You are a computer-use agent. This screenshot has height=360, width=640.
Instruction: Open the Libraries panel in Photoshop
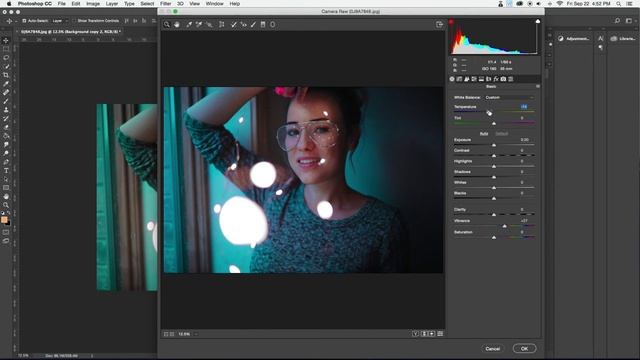point(624,38)
